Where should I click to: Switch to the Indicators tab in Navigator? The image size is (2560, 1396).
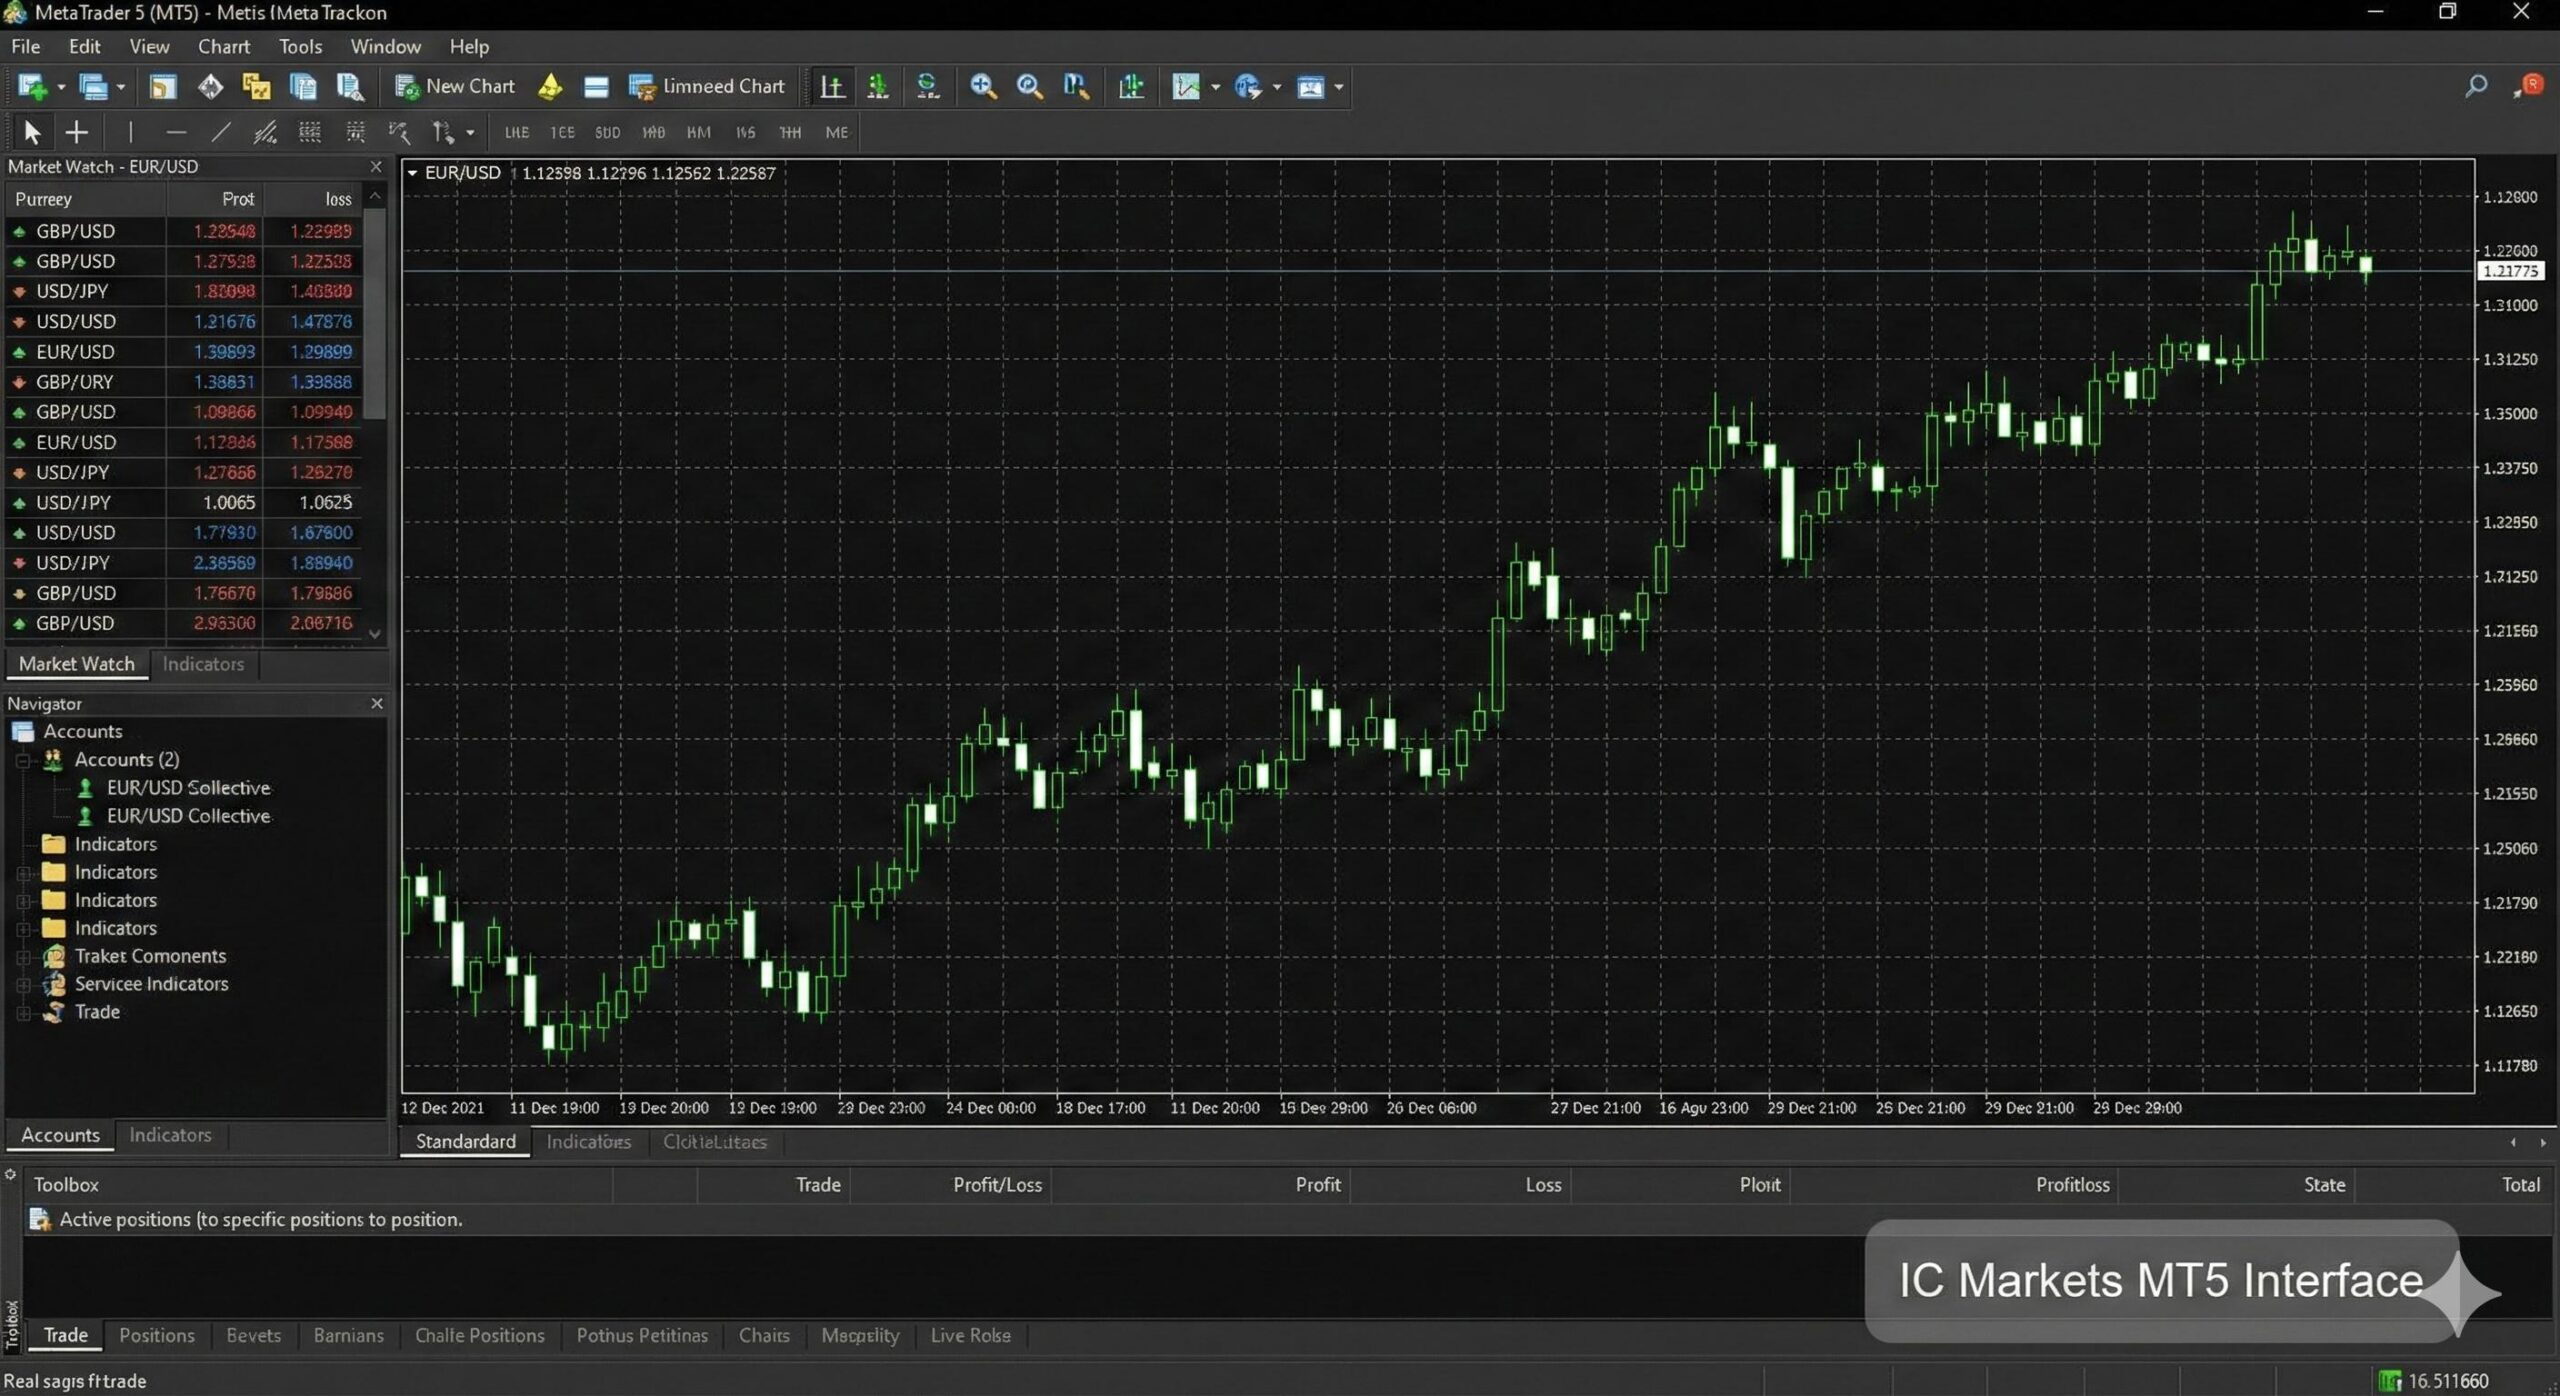tap(169, 1135)
